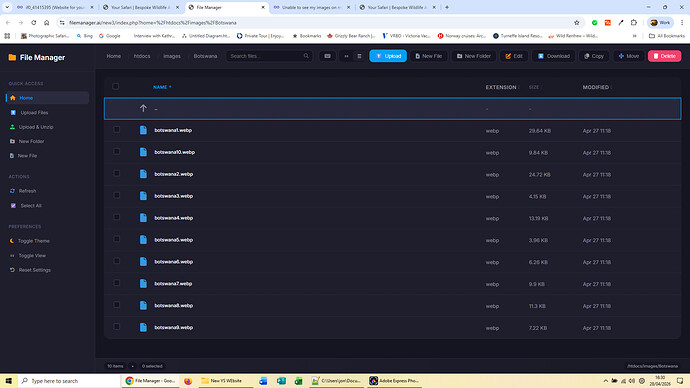Screen dimensions: 690x388
Task: Tick checkbox for botswana5.webp
Action: [x=117, y=239]
